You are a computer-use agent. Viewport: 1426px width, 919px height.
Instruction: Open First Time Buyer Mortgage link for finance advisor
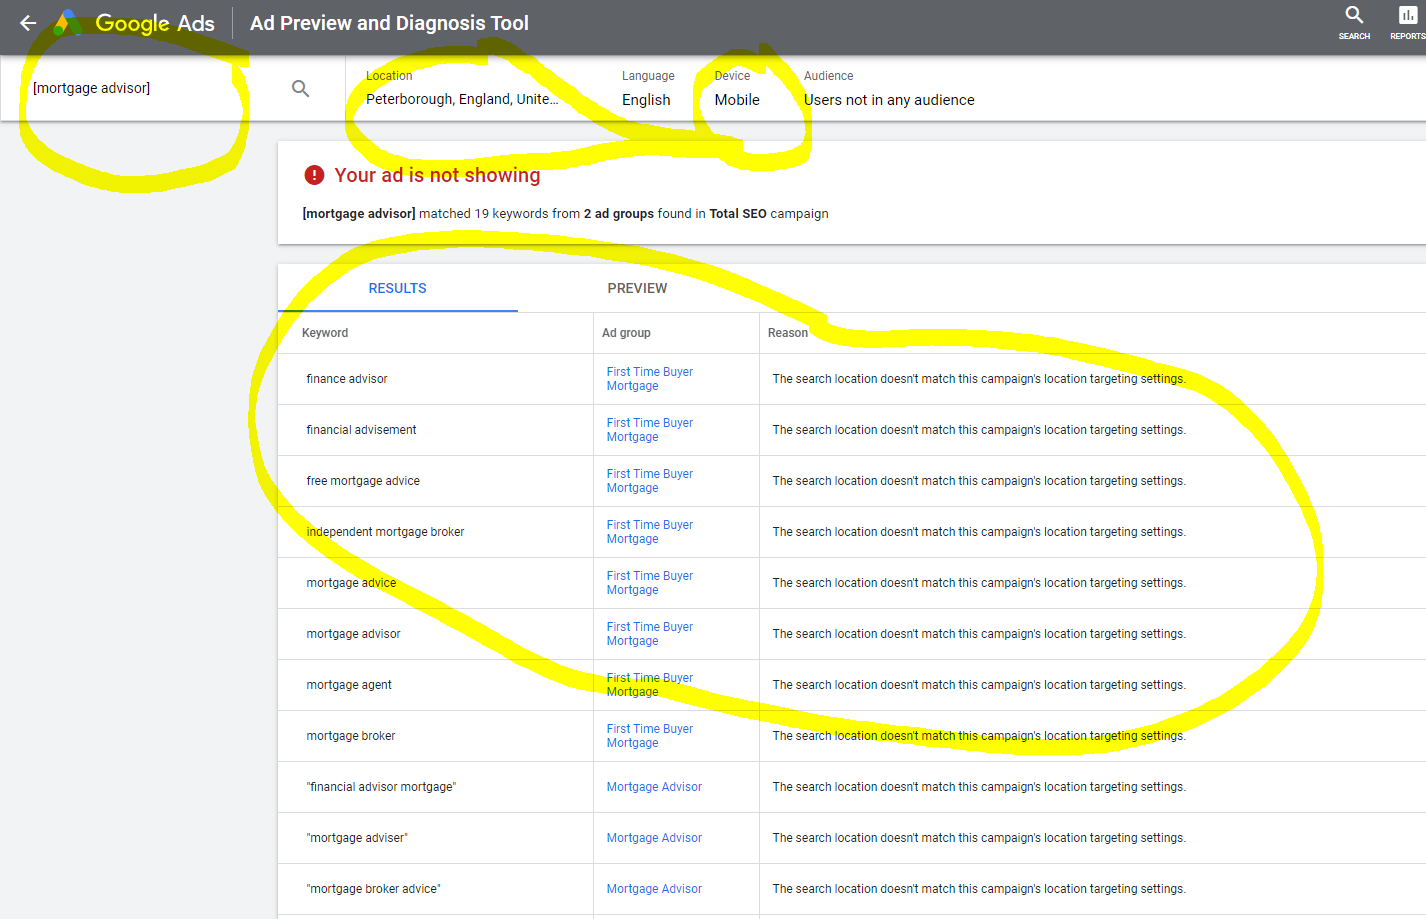650,379
